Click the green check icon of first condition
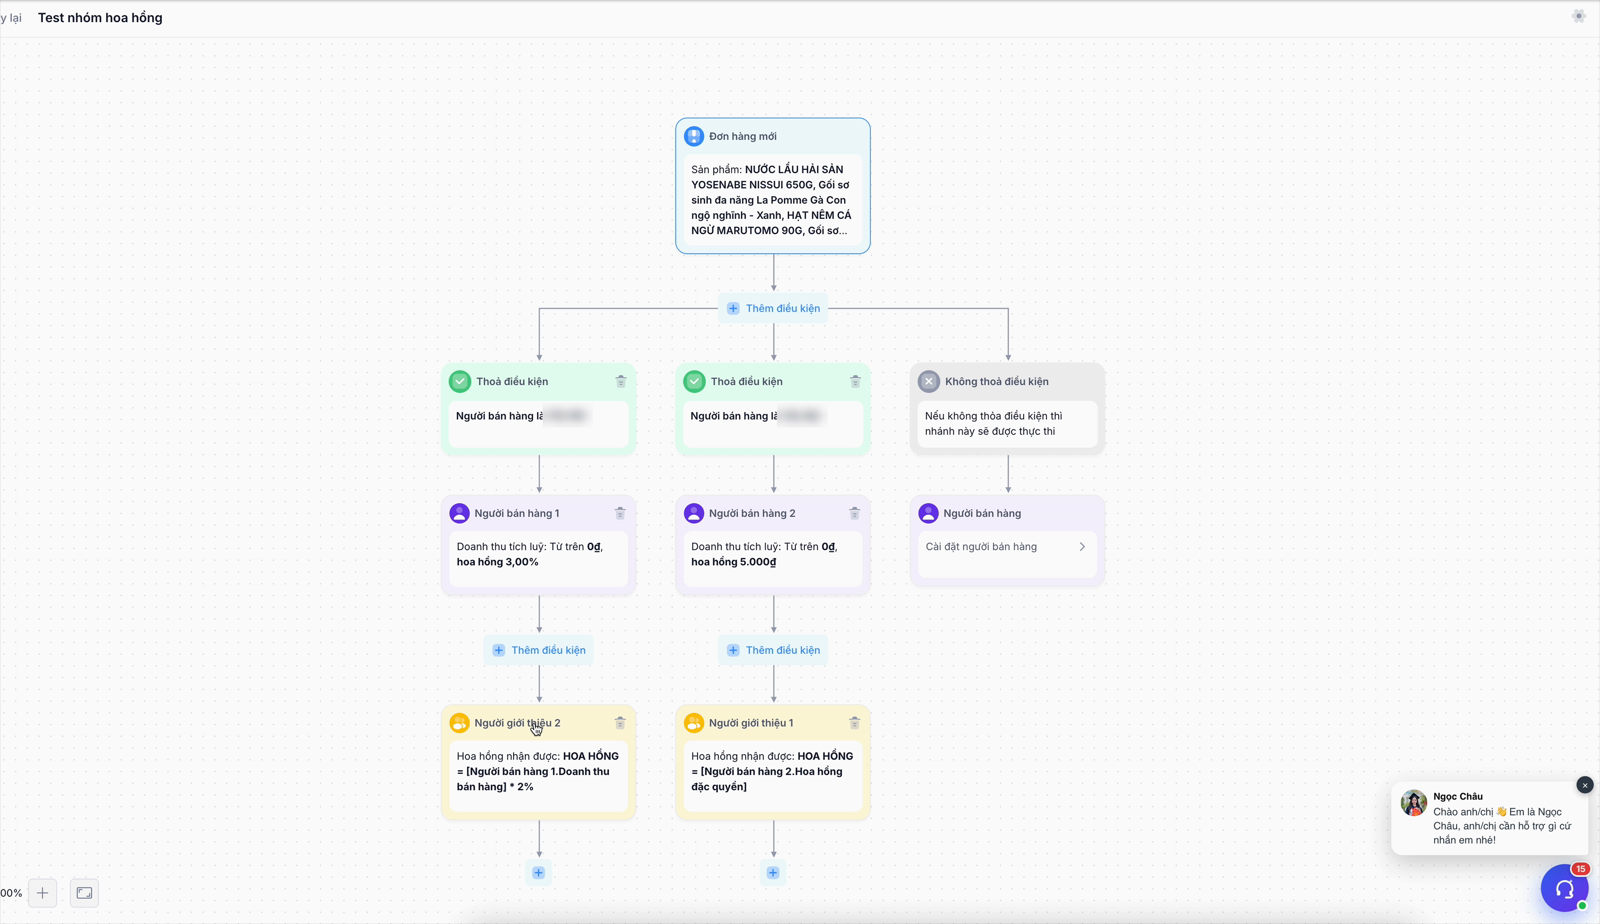1600x924 pixels. (460, 381)
